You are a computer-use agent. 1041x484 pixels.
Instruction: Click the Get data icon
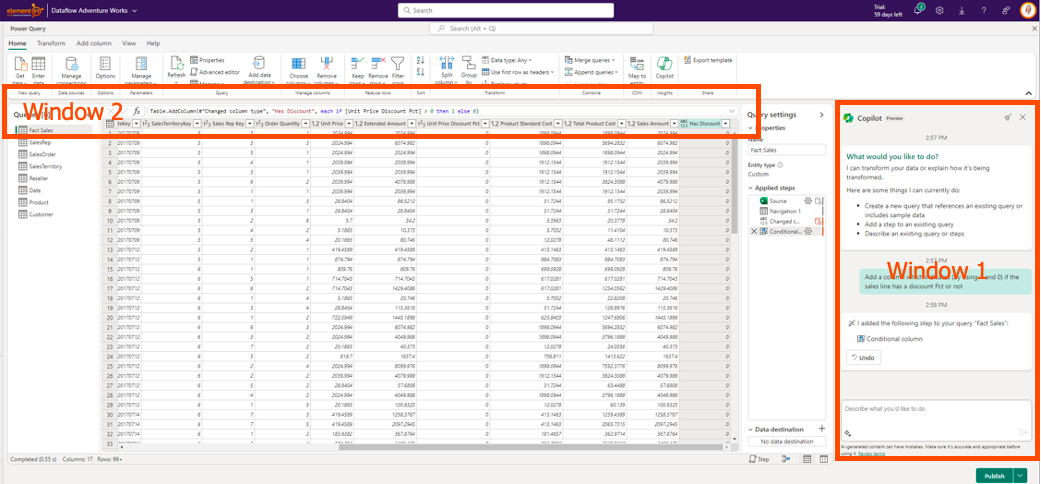(x=21, y=64)
